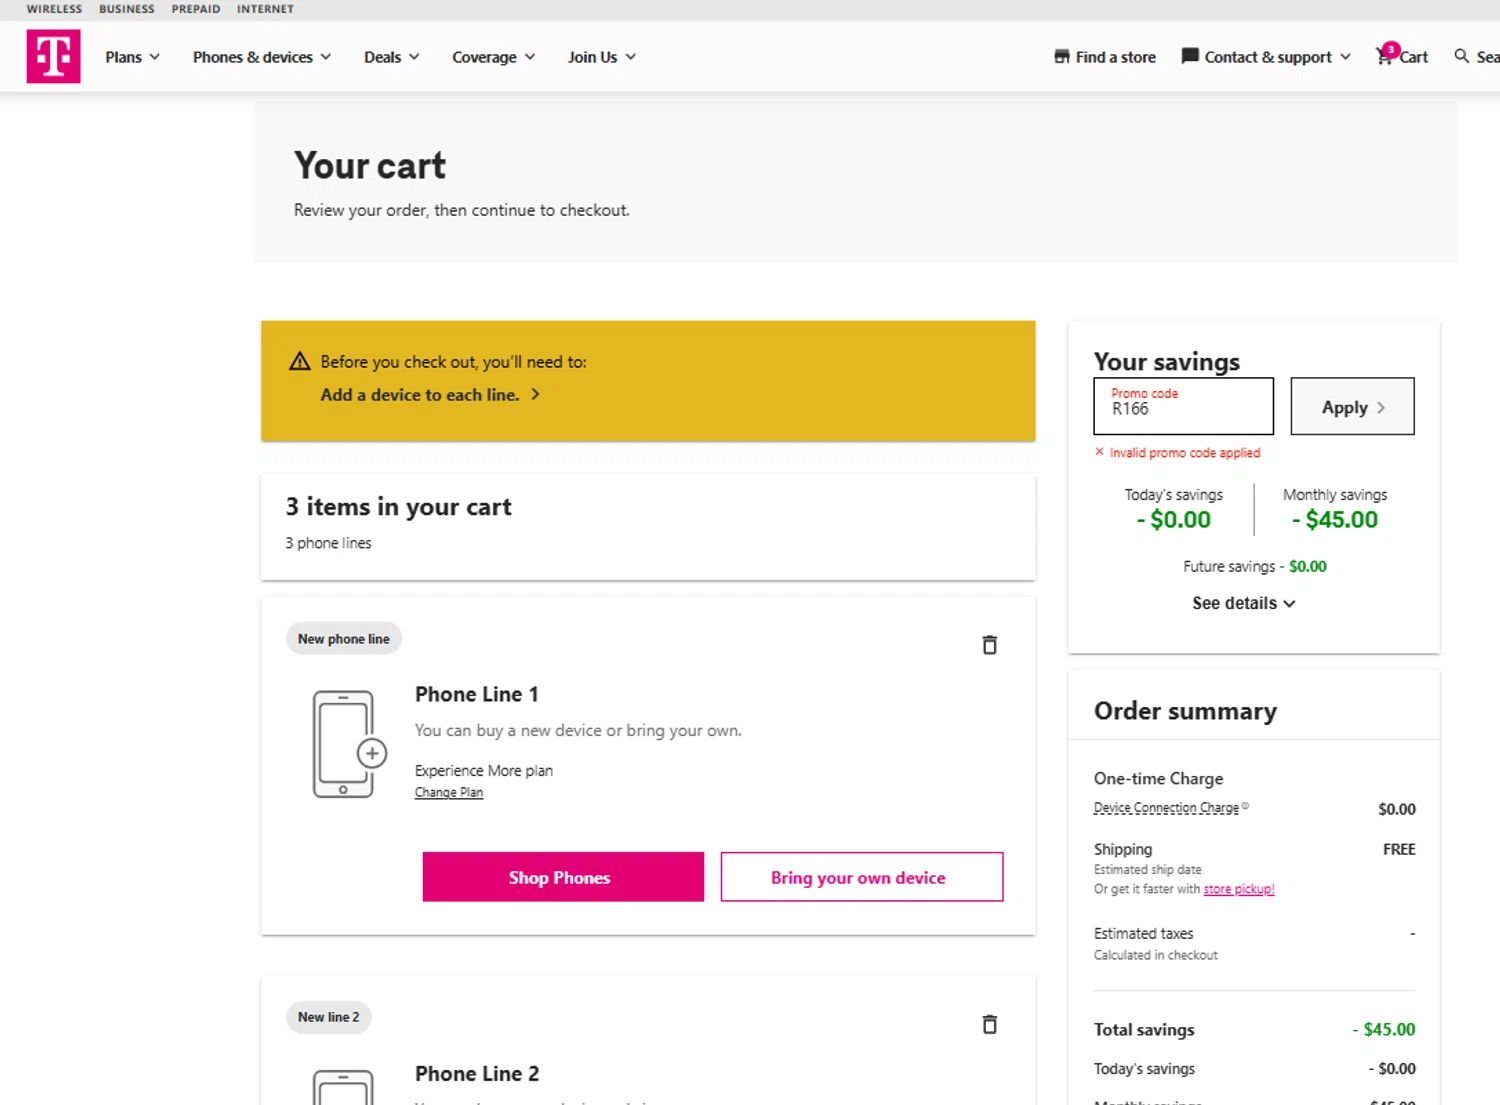Click the Cart link text
Image resolution: width=1500 pixels, height=1105 pixels.
(x=1413, y=57)
